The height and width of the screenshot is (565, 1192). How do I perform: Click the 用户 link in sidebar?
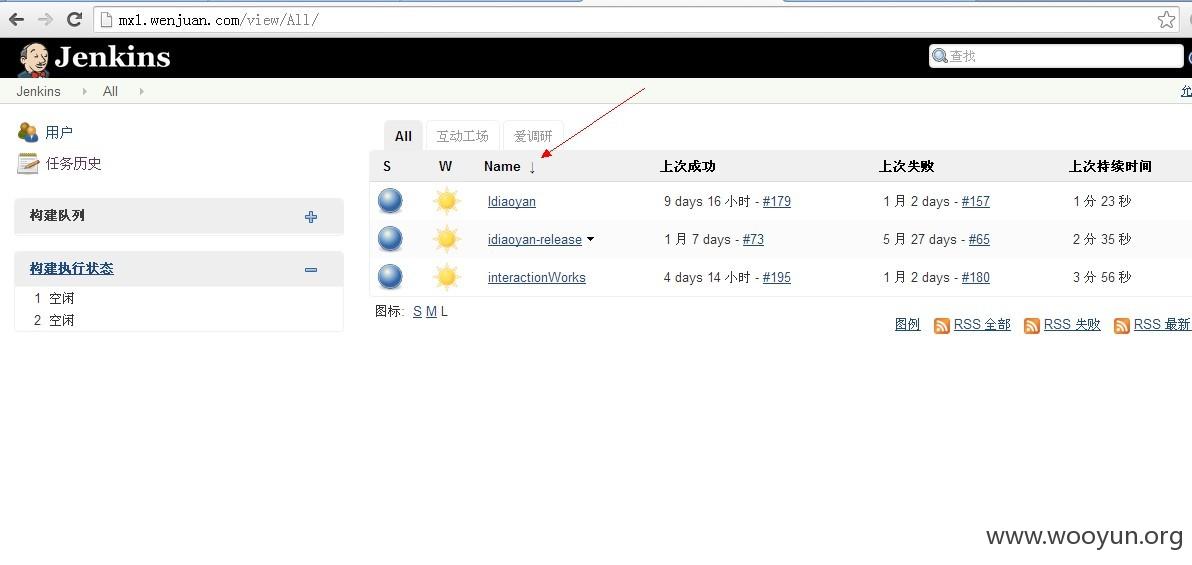click(x=59, y=132)
